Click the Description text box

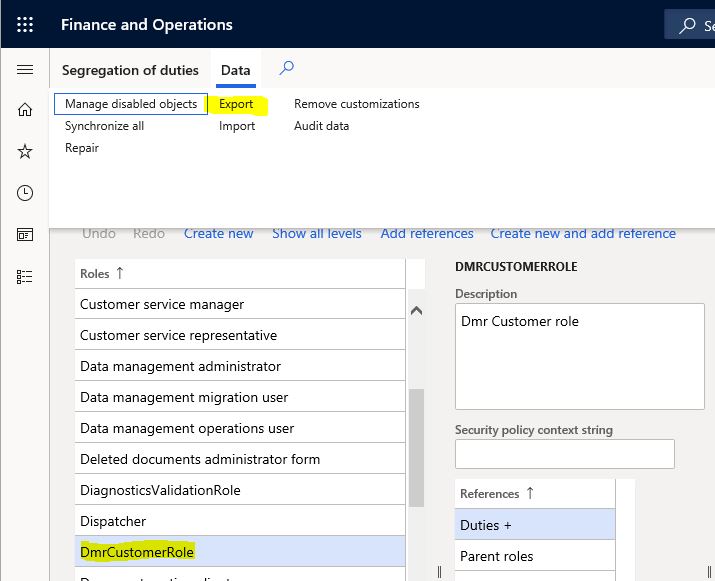coord(580,356)
